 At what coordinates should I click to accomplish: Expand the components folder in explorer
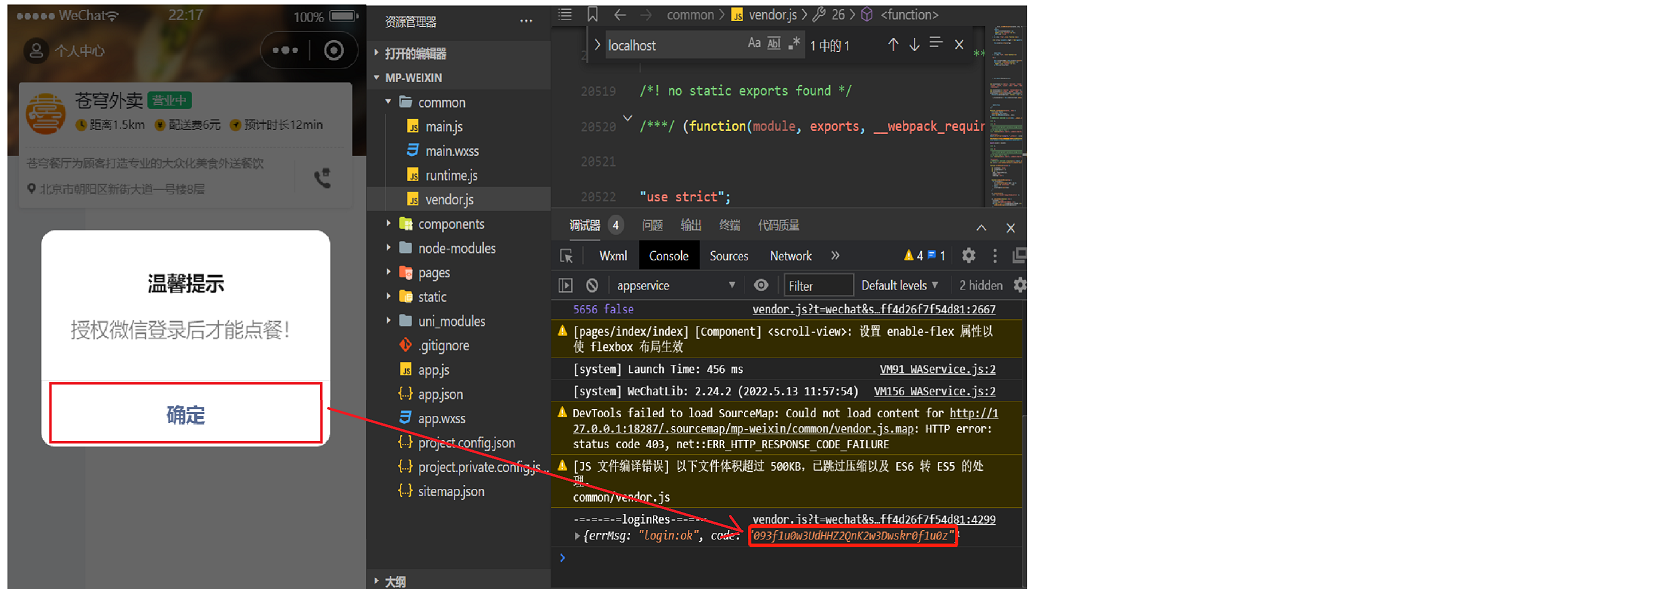pos(389,224)
